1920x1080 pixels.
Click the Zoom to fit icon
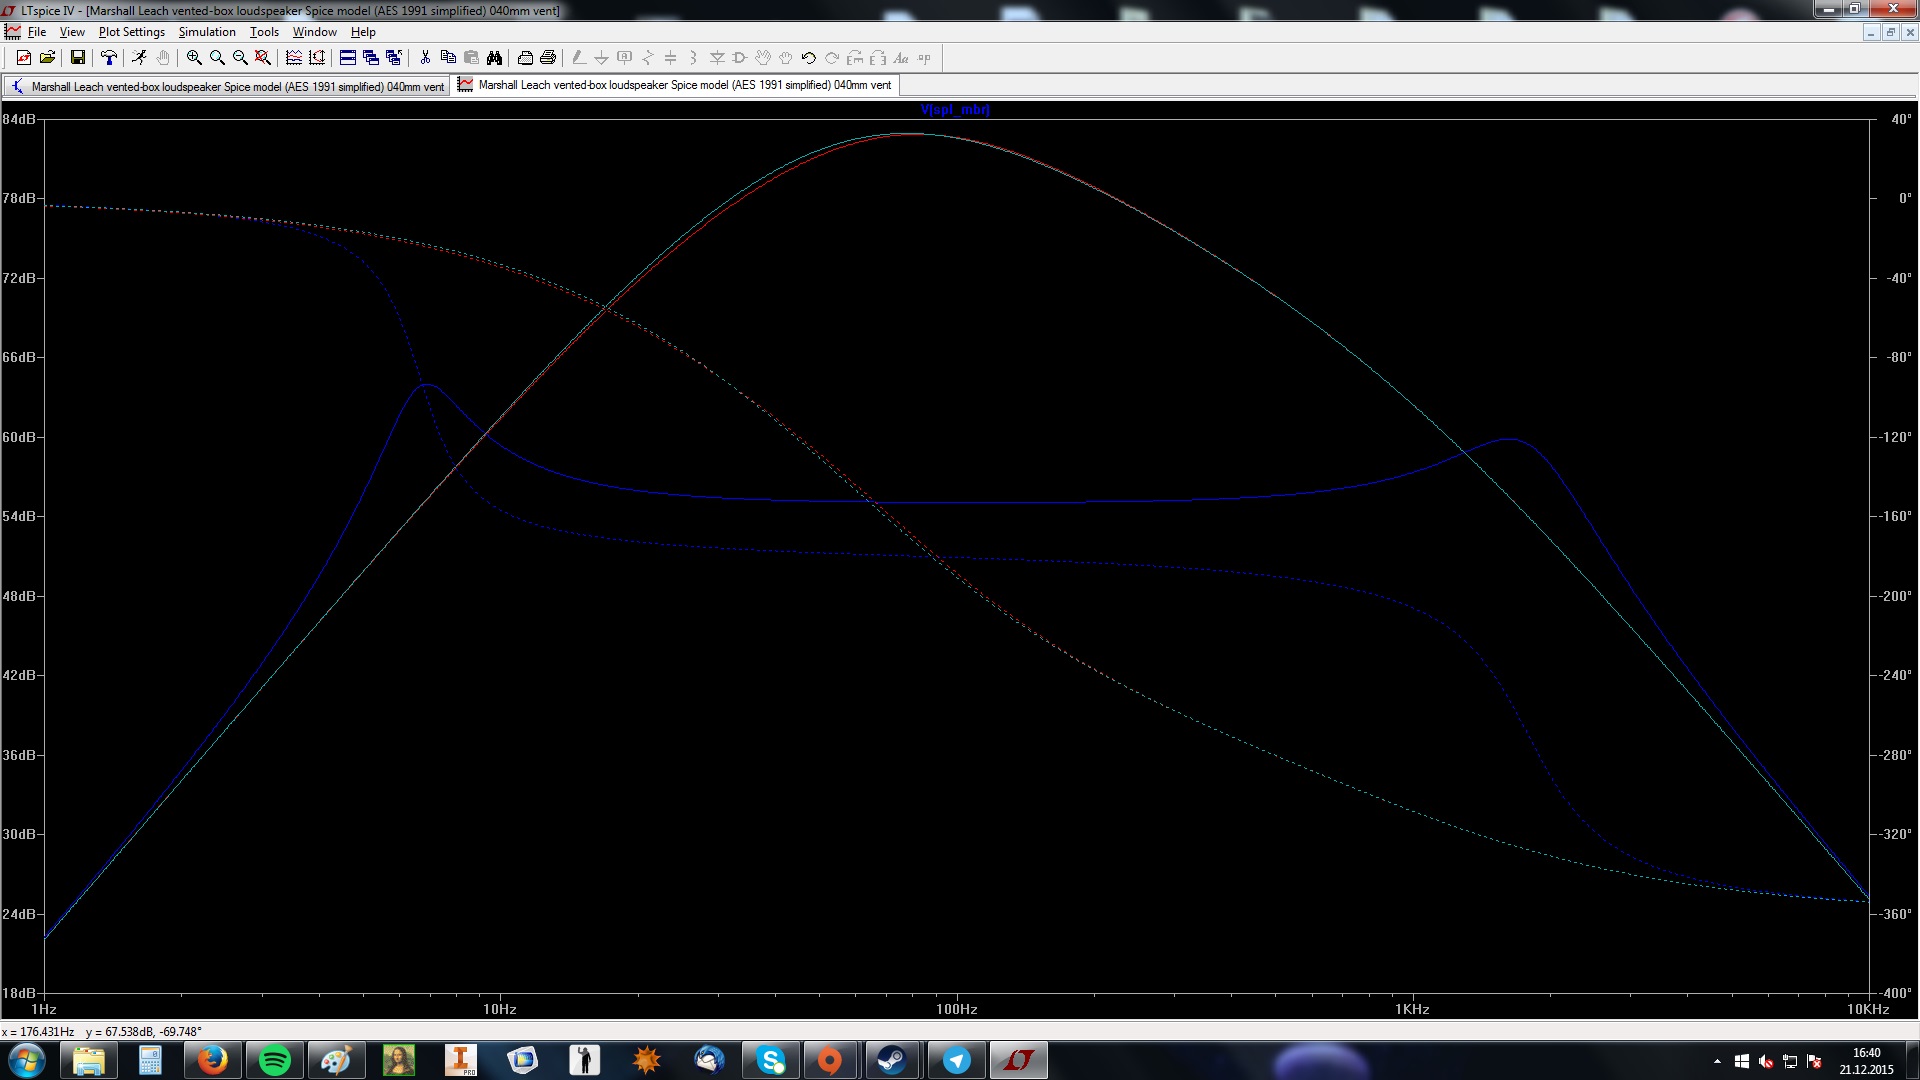(263, 58)
